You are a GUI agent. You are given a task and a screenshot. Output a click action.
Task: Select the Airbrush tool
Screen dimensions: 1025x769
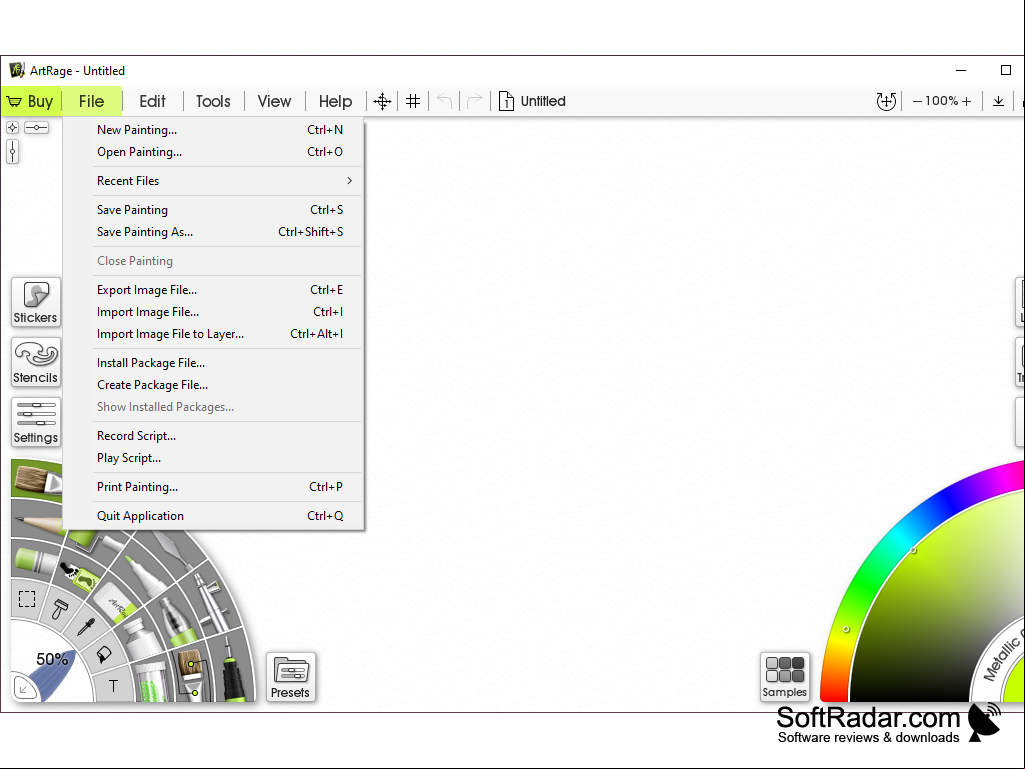pos(210,602)
